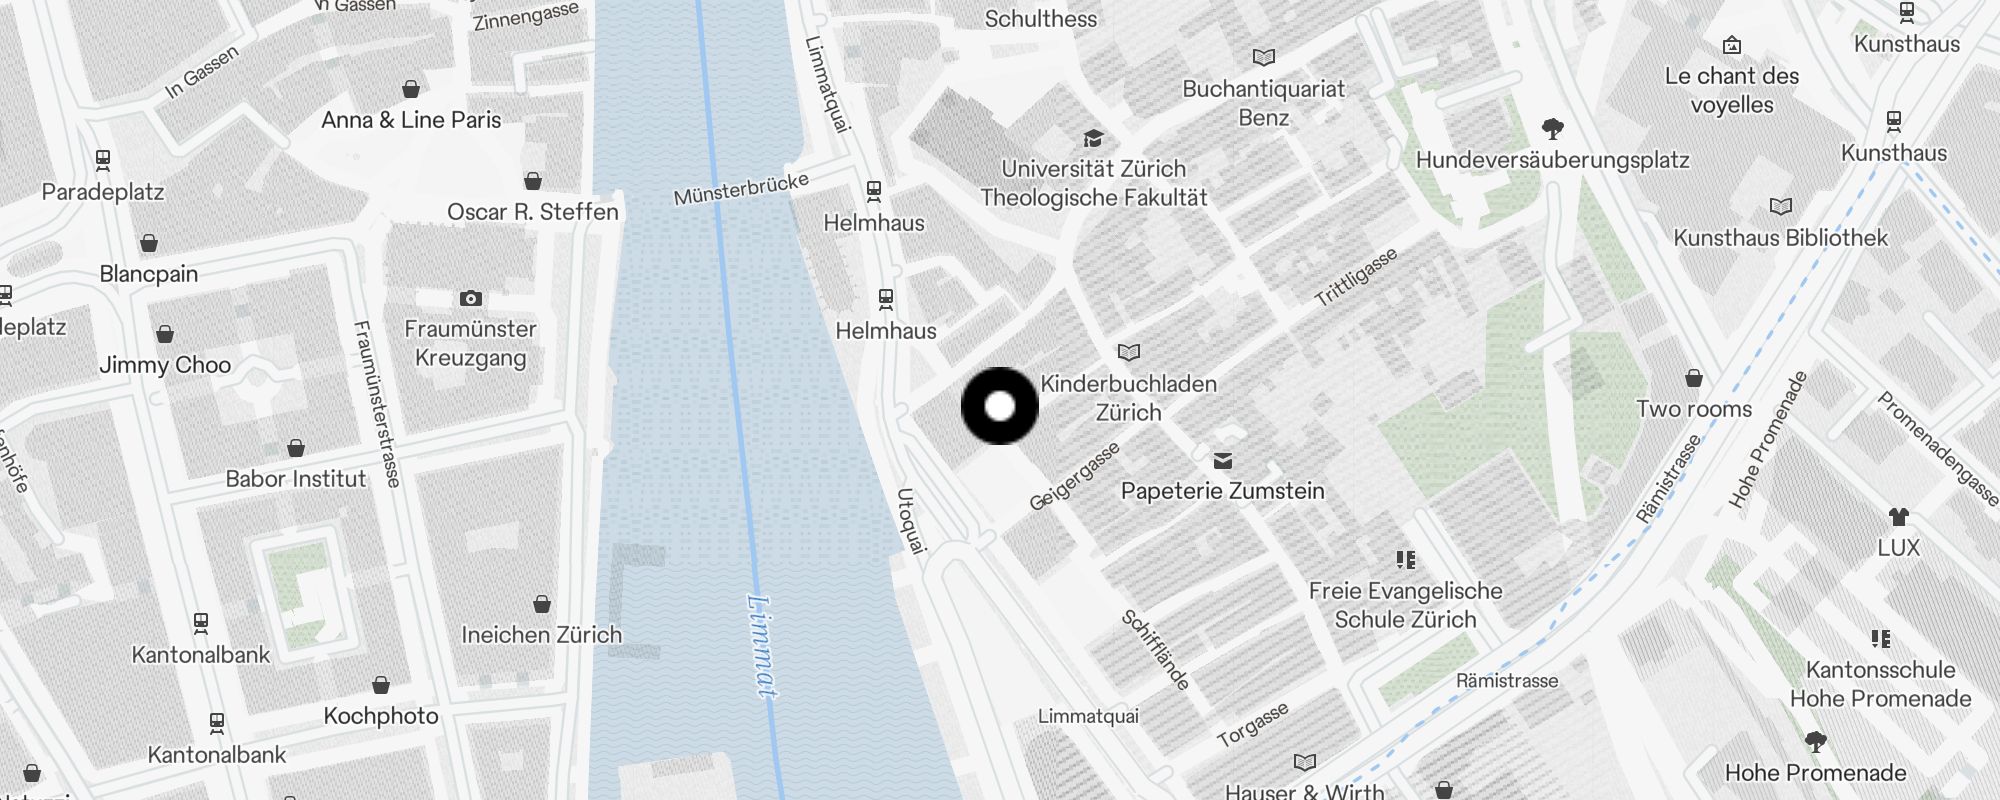
Task: Select the LUX clothing shirt icon
Action: [x=1899, y=517]
